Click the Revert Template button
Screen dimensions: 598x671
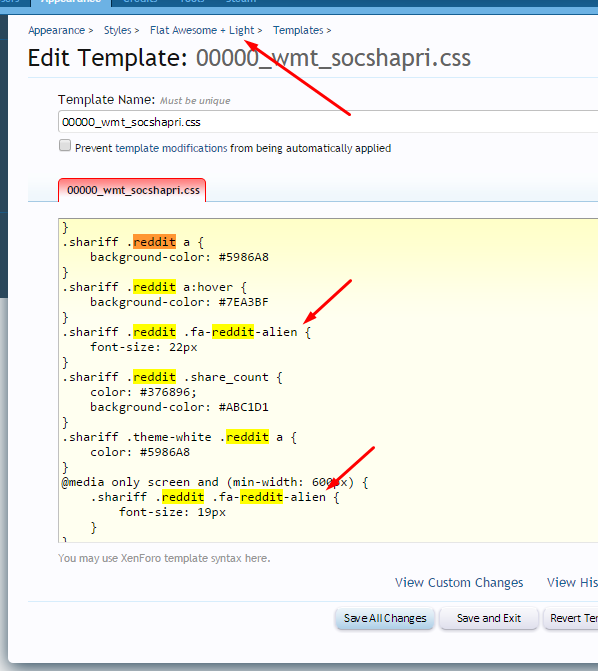point(571,618)
